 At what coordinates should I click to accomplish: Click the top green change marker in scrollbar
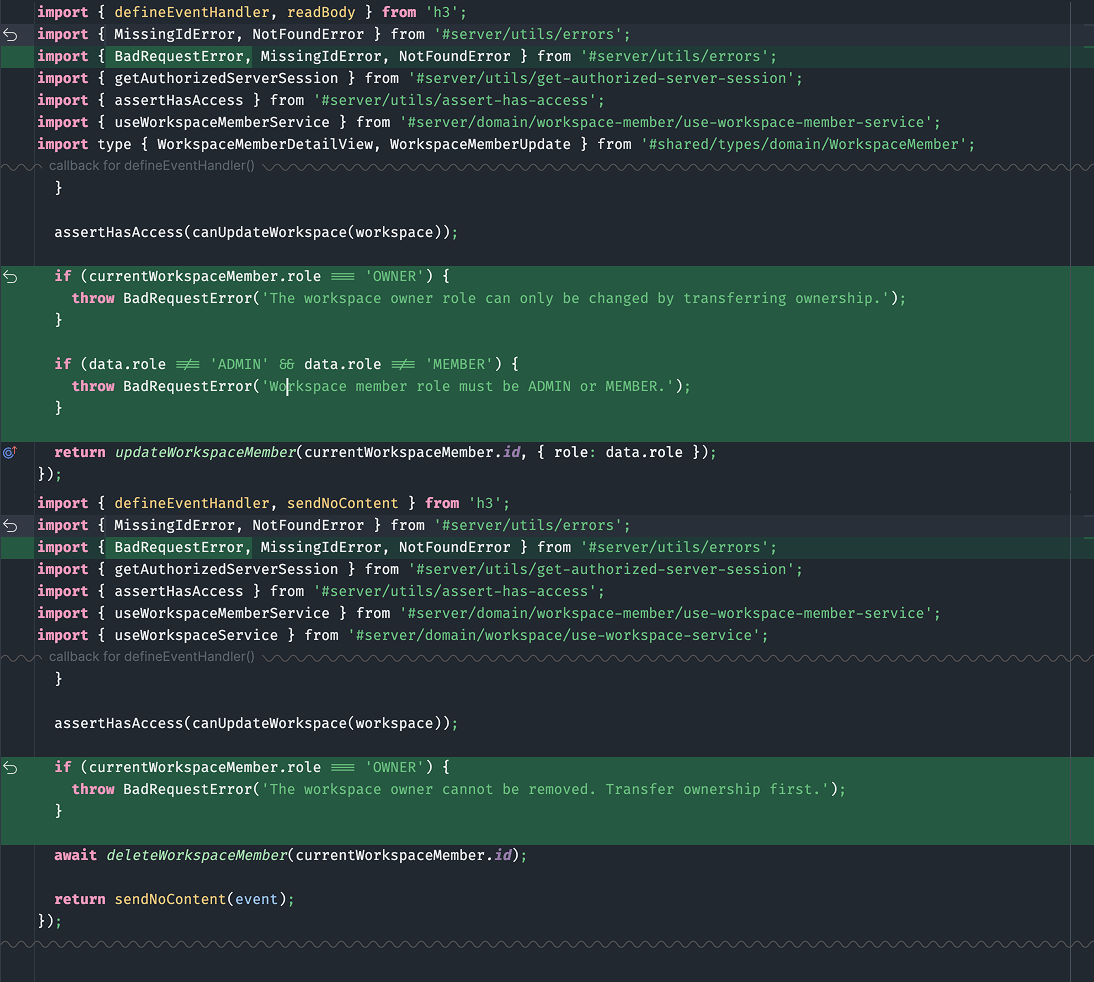pos(1088,47)
